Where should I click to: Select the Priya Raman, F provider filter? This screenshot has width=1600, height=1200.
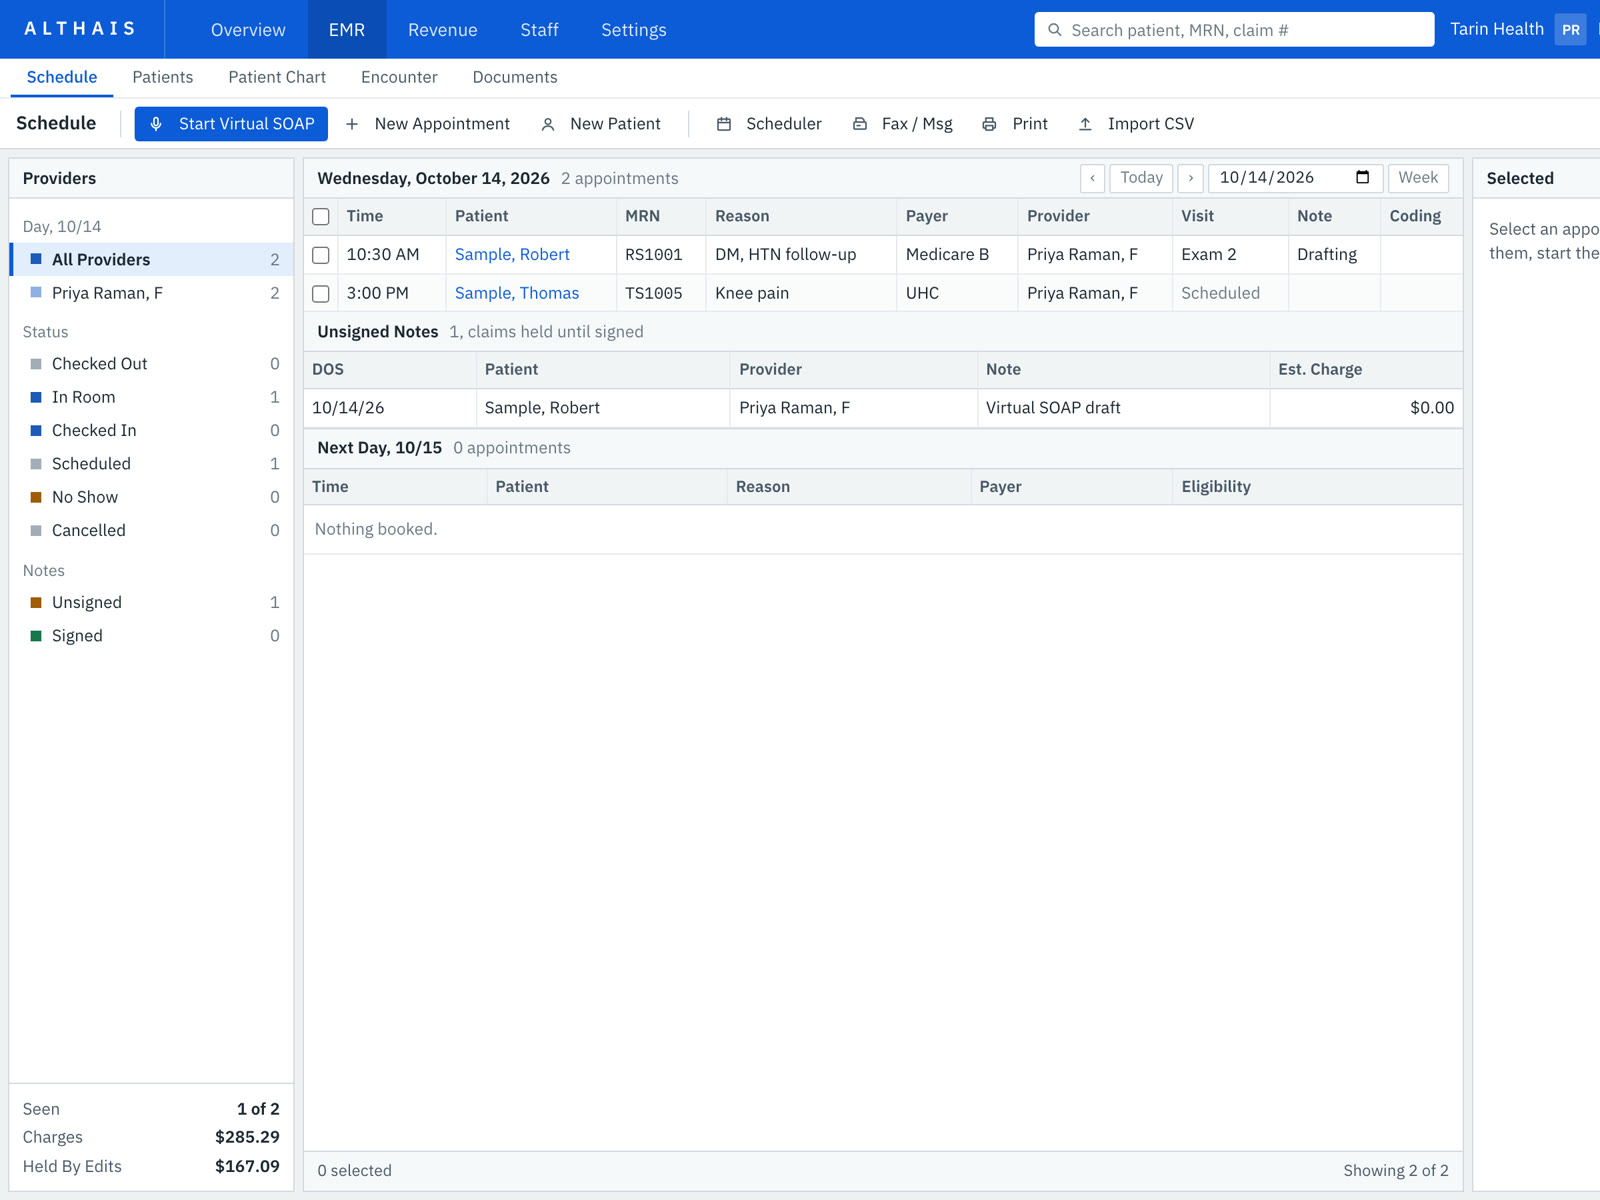click(151, 293)
